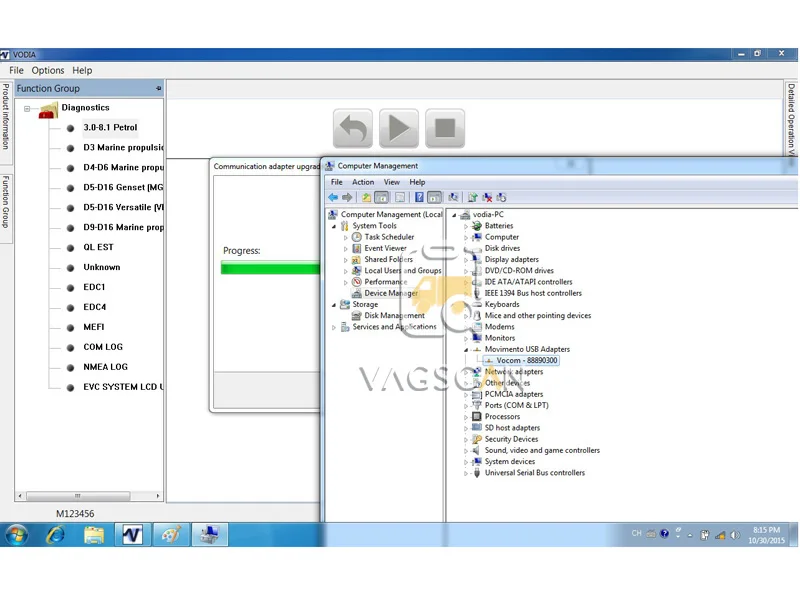Open the Options menu in VODIA
The height and width of the screenshot is (600, 800).
[x=48, y=70]
